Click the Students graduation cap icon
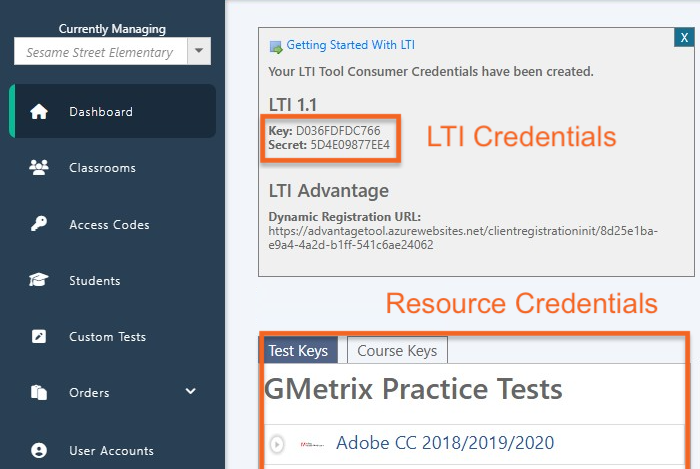Viewport: 700px width, 469px height. coord(39,280)
